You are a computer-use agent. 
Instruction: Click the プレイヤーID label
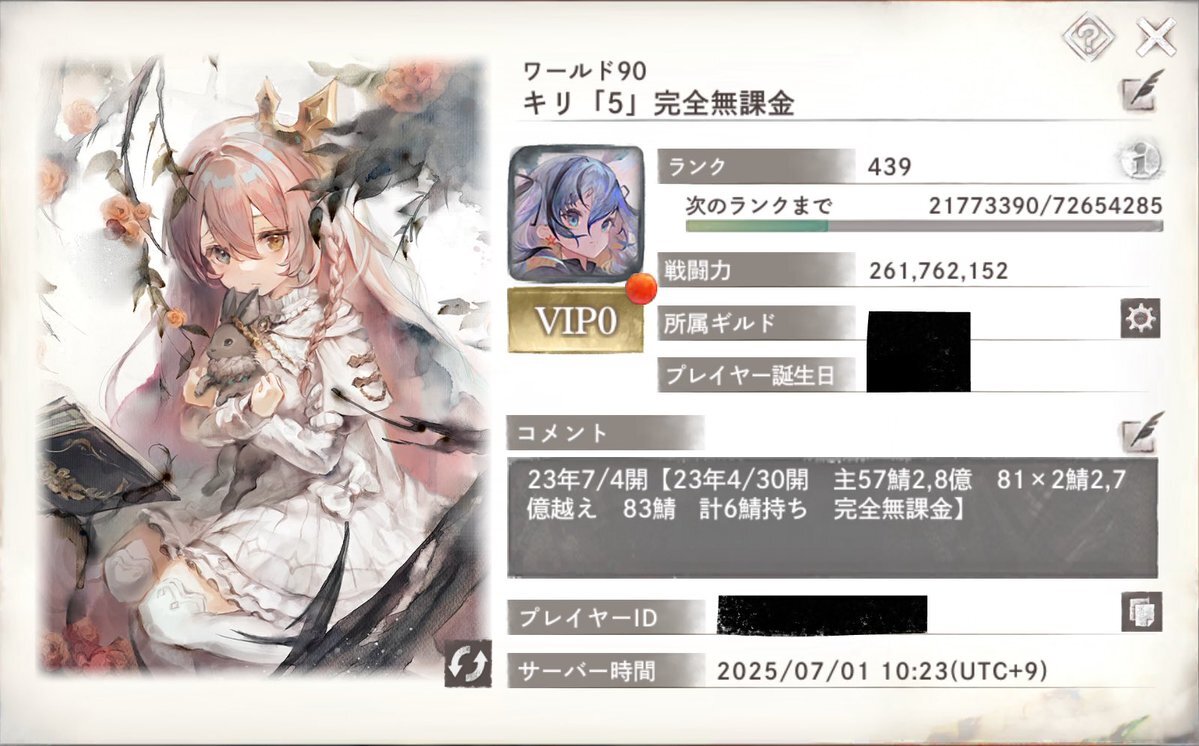coord(589,617)
